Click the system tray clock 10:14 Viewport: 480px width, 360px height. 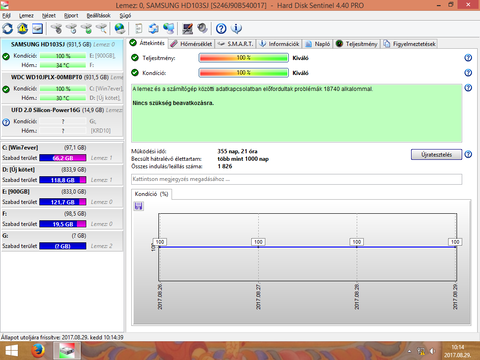tap(458, 347)
